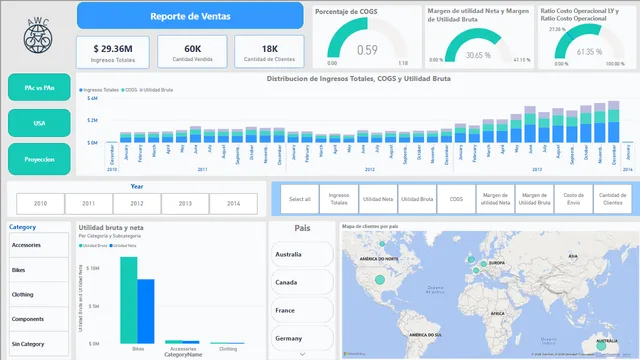Select the Ingresos Totales measure tile

tap(339, 199)
